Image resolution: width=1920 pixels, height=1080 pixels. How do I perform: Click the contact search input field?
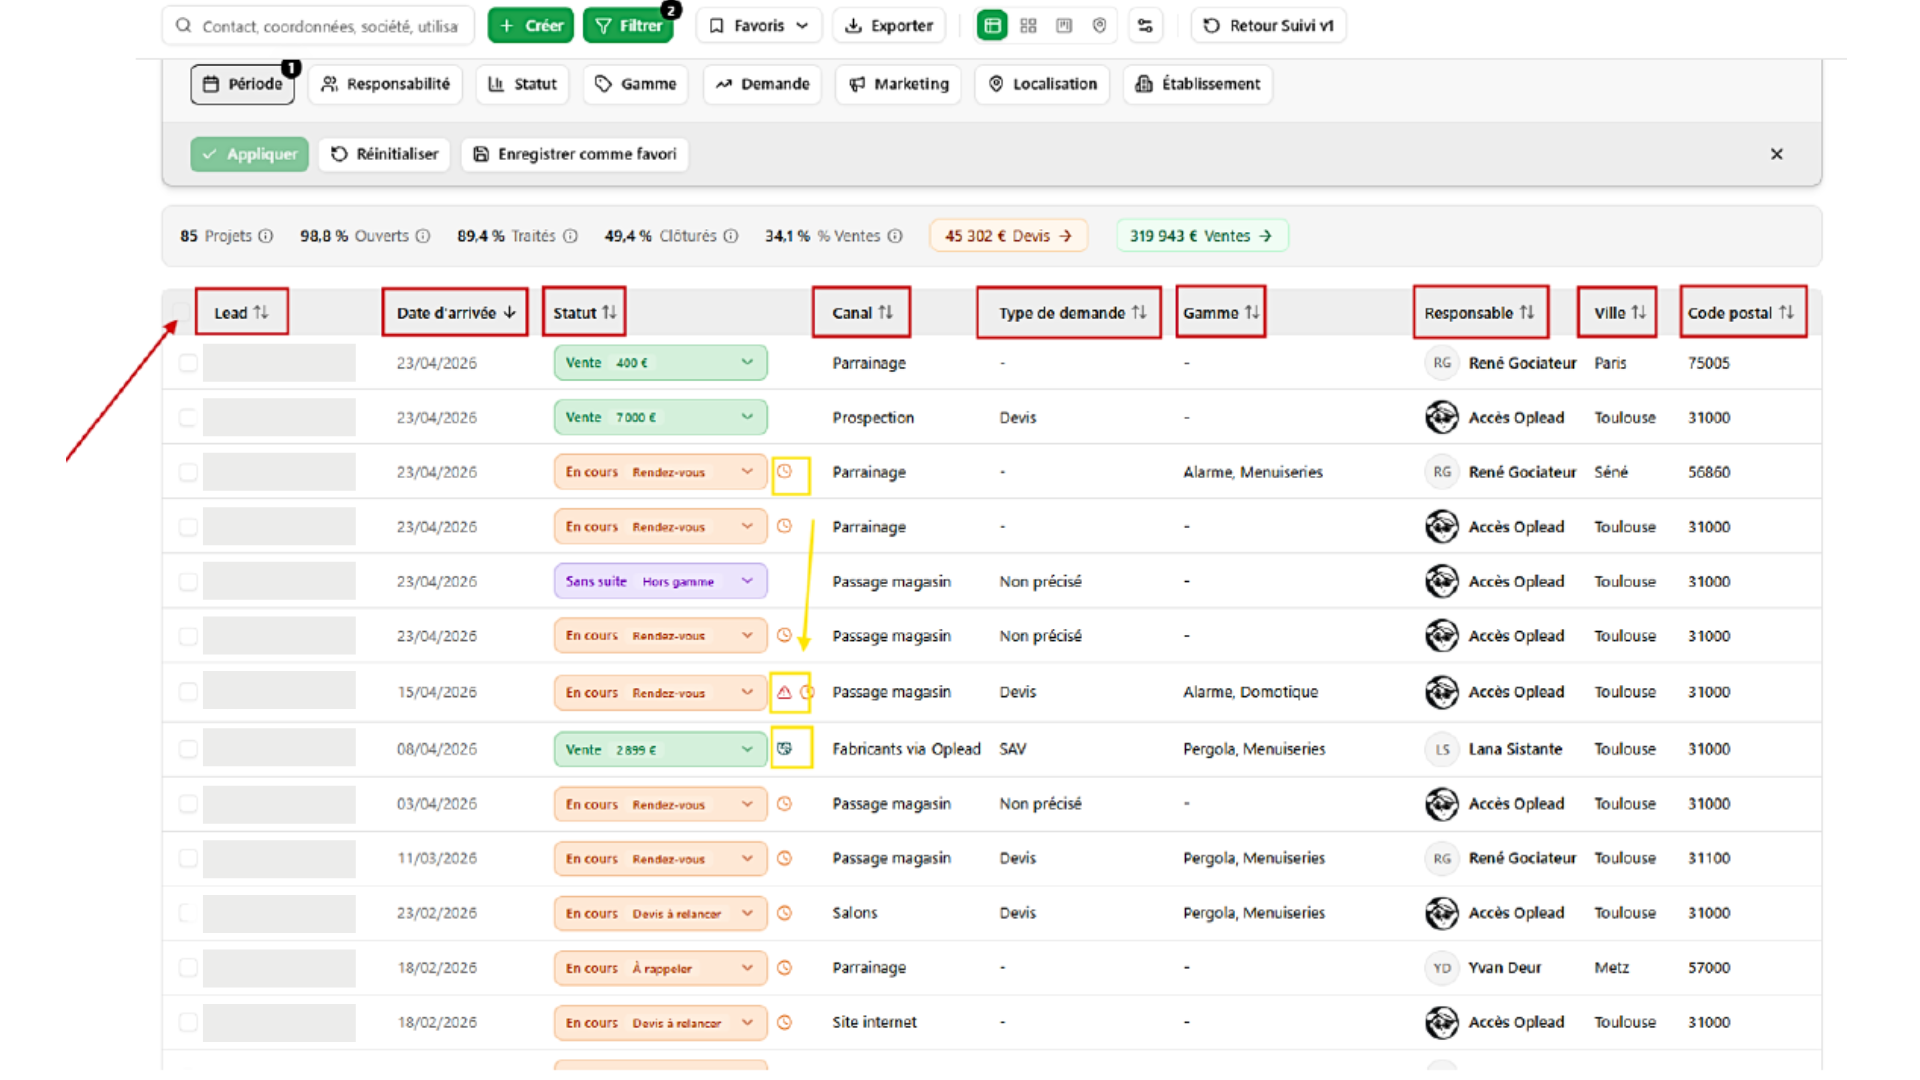319,26
